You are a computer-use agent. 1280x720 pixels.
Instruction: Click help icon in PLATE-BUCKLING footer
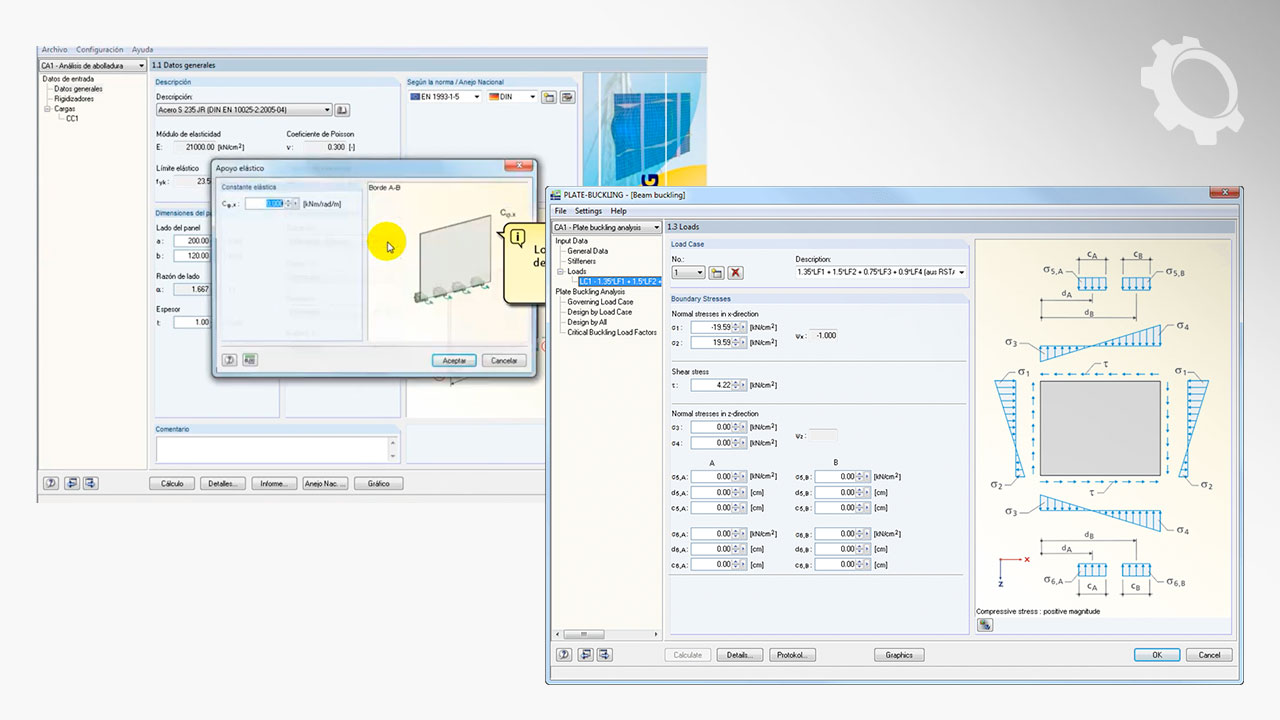[x=564, y=655]
